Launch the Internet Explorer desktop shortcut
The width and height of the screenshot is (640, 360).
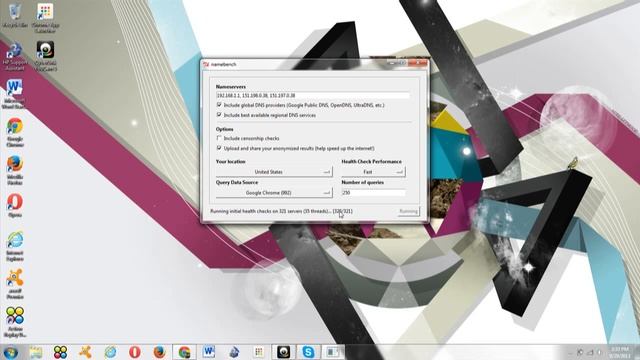[15, 246]
